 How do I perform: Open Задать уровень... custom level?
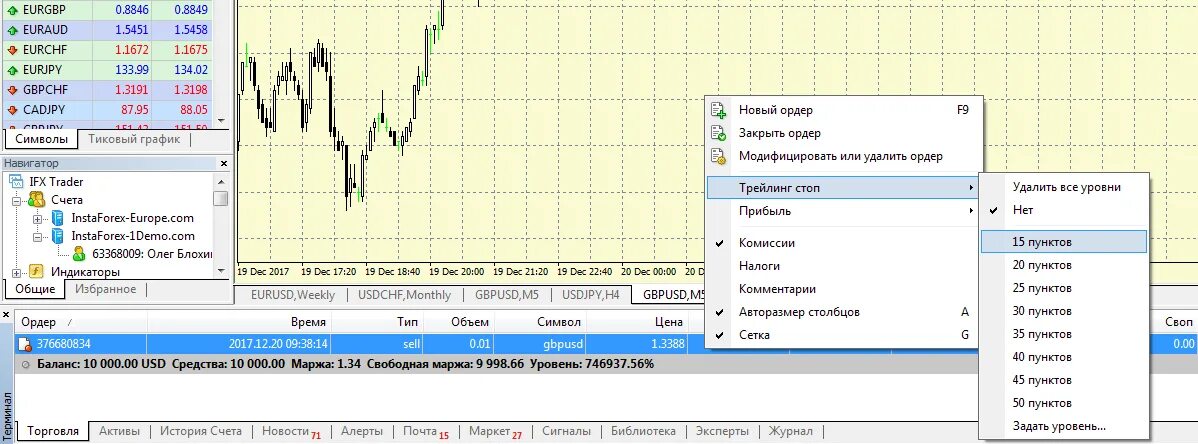[x=1064, y=426]
